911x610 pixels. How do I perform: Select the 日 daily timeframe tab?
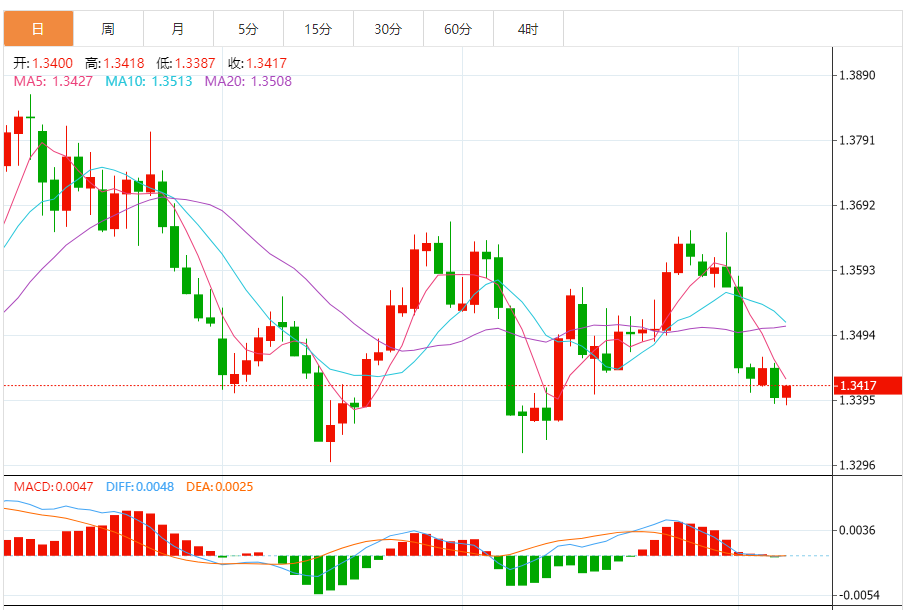coord(38,28)
